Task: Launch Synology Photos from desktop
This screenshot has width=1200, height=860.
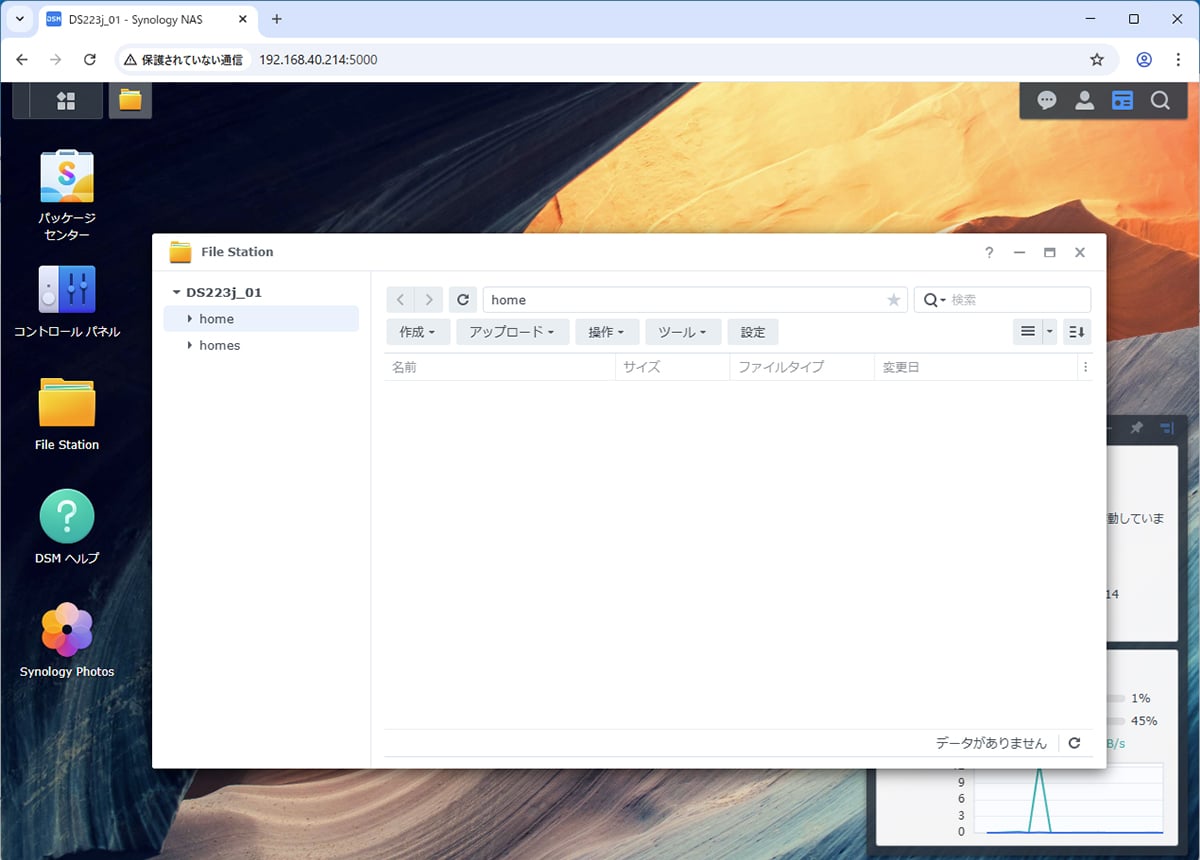Action: pyautogui.click(x=67, y=631)
